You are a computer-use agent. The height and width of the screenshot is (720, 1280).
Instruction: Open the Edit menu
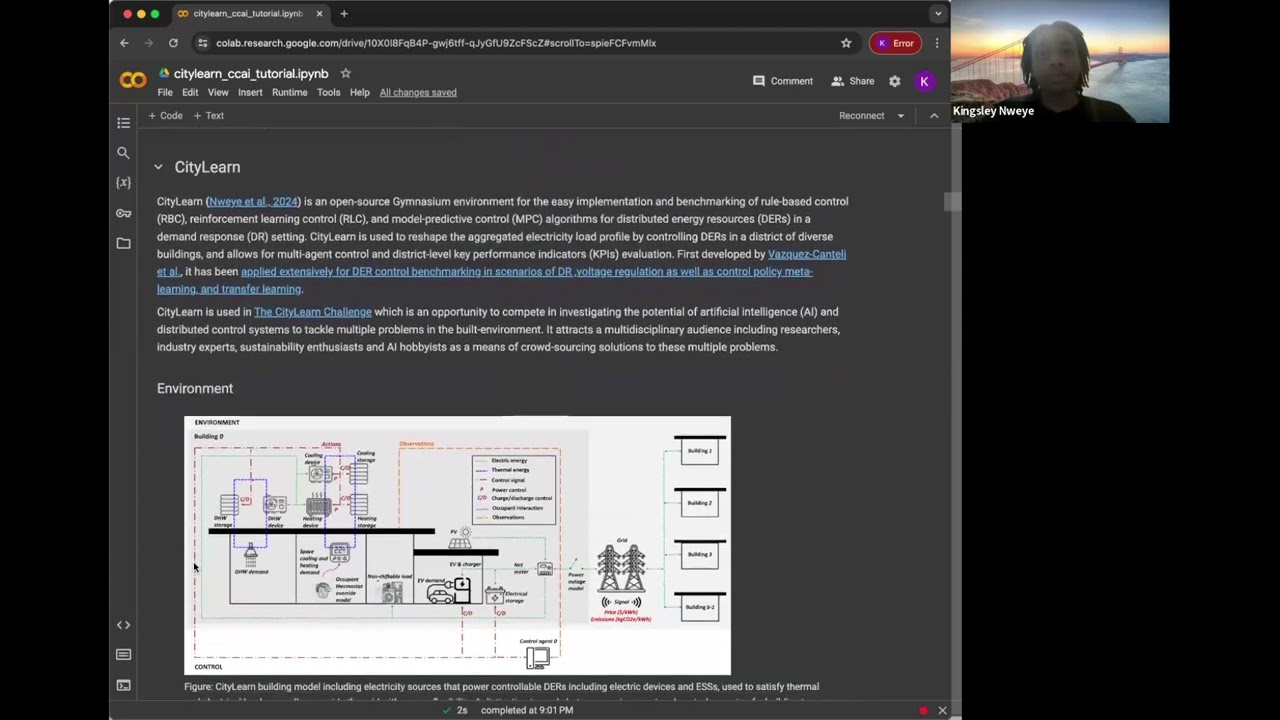[x=190, y=93]
